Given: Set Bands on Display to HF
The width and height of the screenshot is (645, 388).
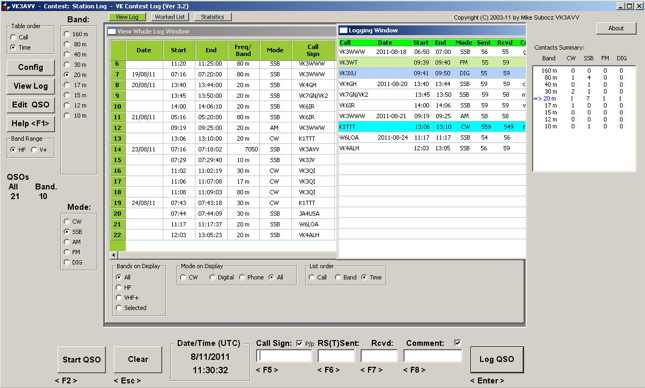Looking at the screenshot, I should [x=119, y=288].
